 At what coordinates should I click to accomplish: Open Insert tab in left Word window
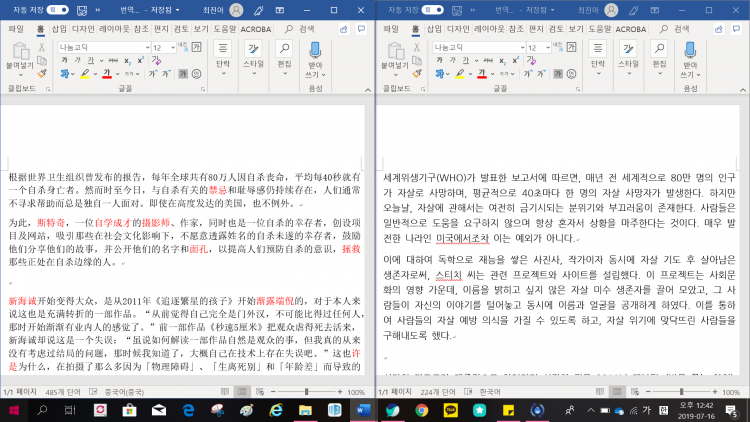pyautogui.click(x=59, y=29)
